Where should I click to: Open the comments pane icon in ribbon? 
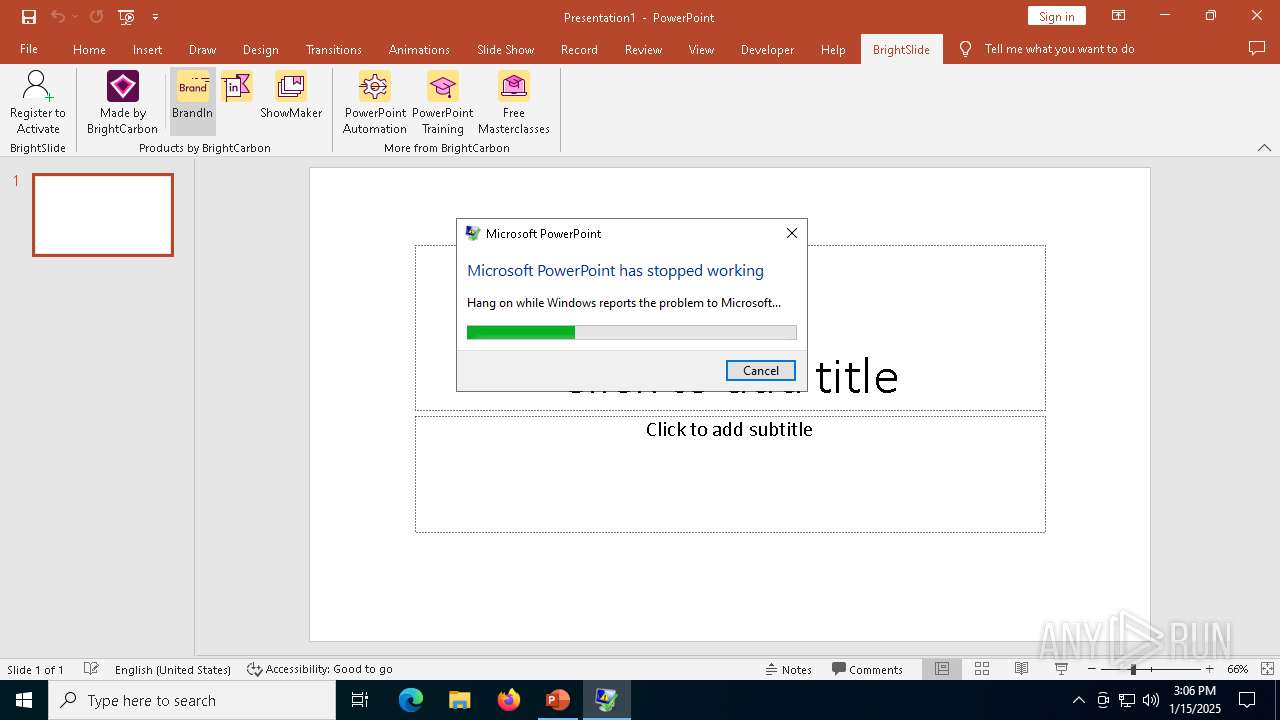[x=1257, y=48]
